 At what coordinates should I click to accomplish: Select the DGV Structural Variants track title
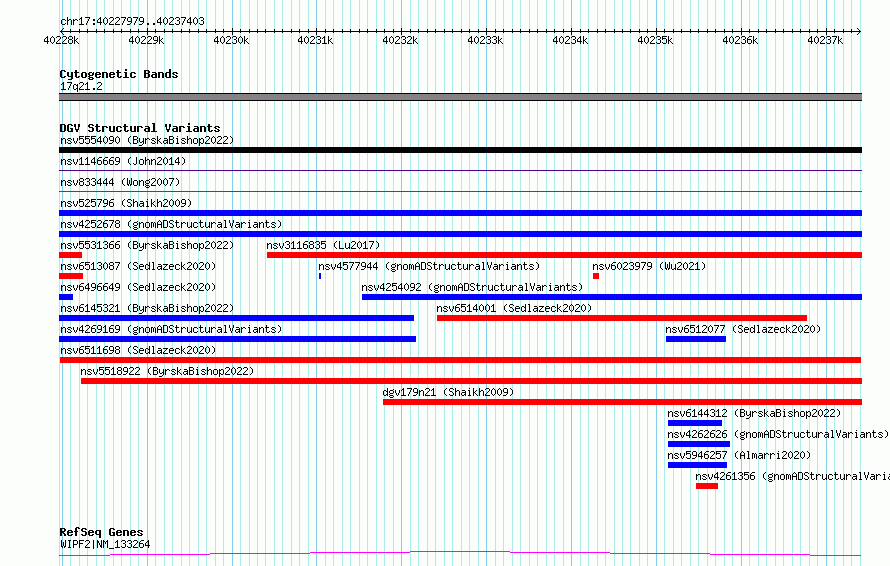pos(140,128)
